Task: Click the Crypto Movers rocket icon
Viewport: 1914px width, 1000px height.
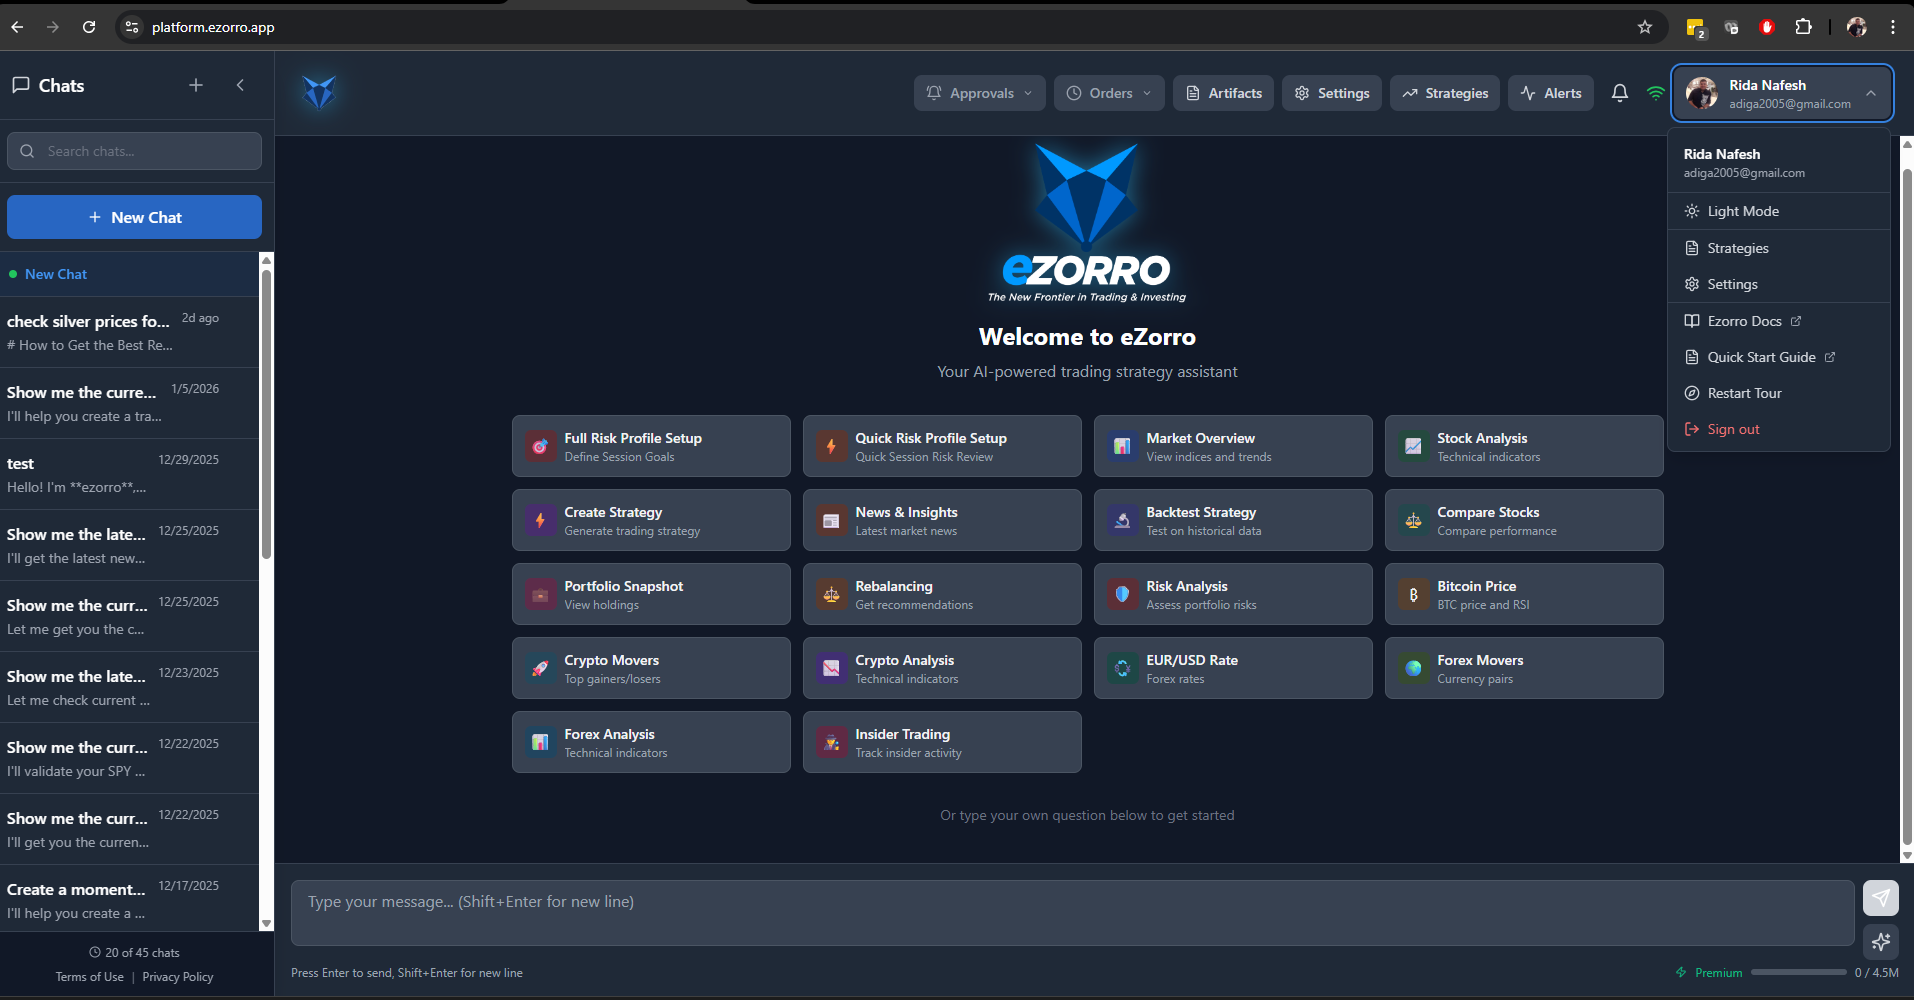Action: tap(540, 668)
